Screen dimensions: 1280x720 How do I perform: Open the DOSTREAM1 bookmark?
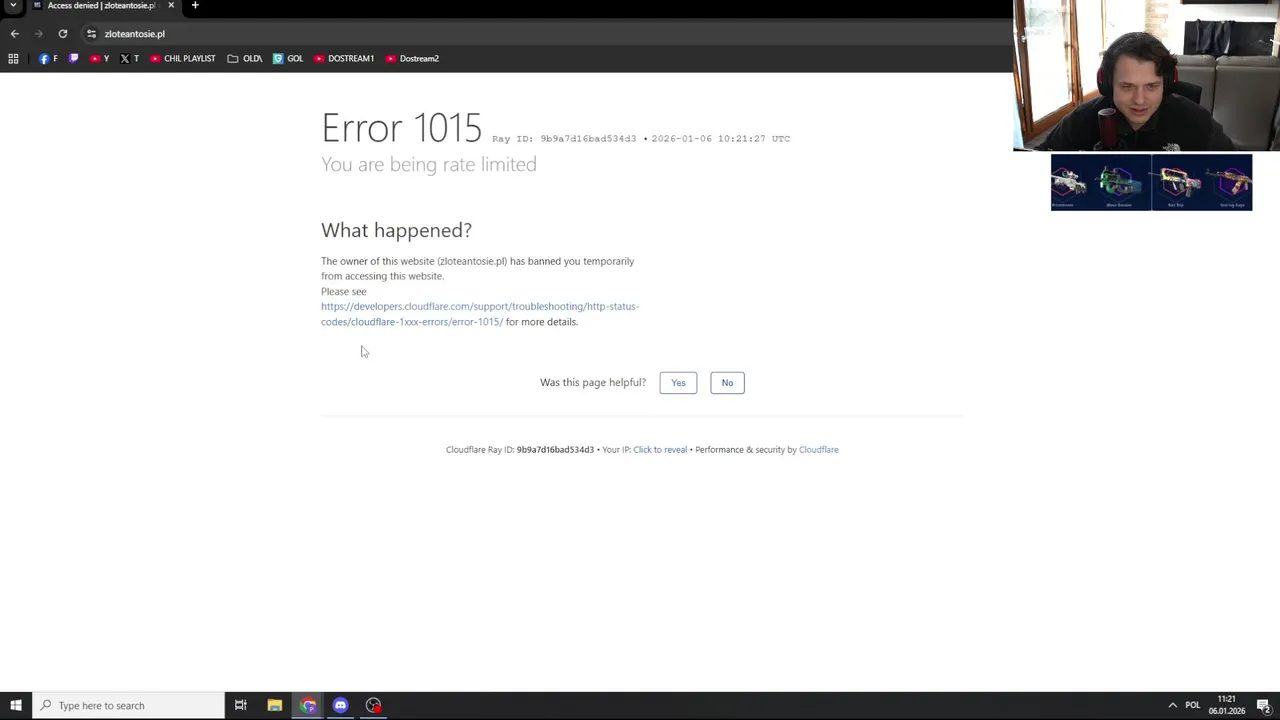coord(344,59)
